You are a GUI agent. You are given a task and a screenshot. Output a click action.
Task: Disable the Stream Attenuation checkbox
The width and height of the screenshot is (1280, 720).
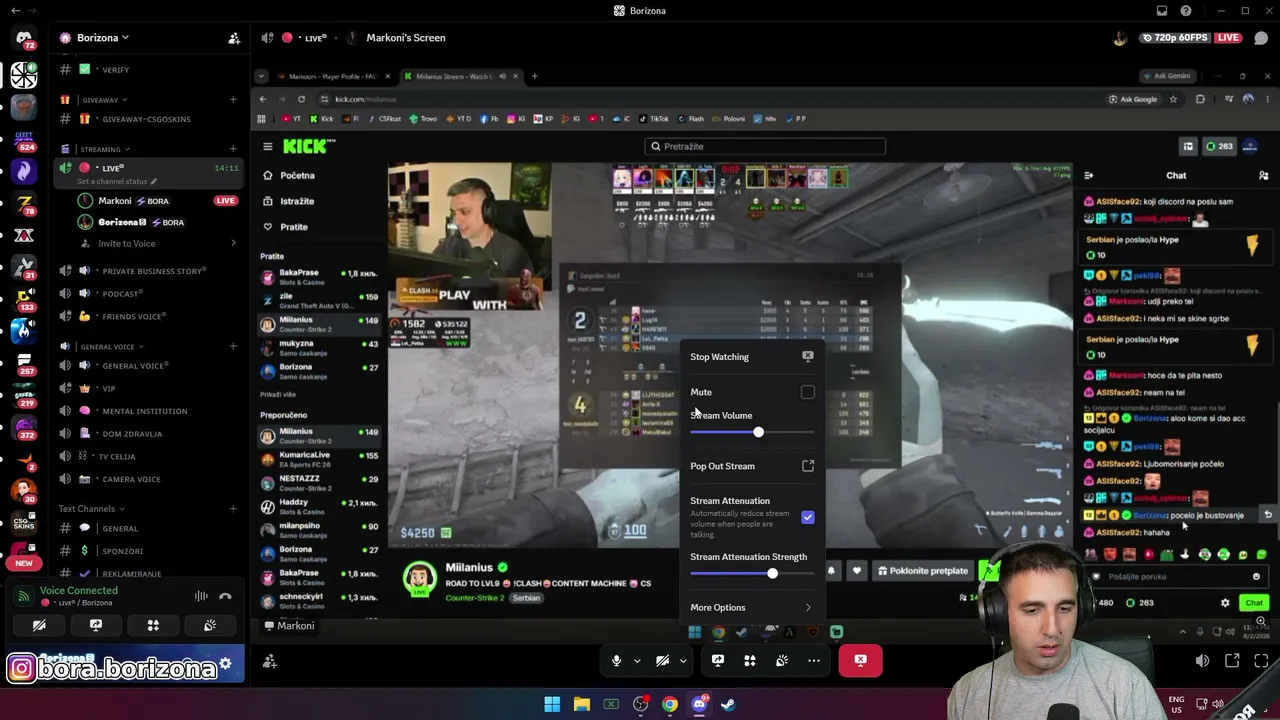click(808, 517)
